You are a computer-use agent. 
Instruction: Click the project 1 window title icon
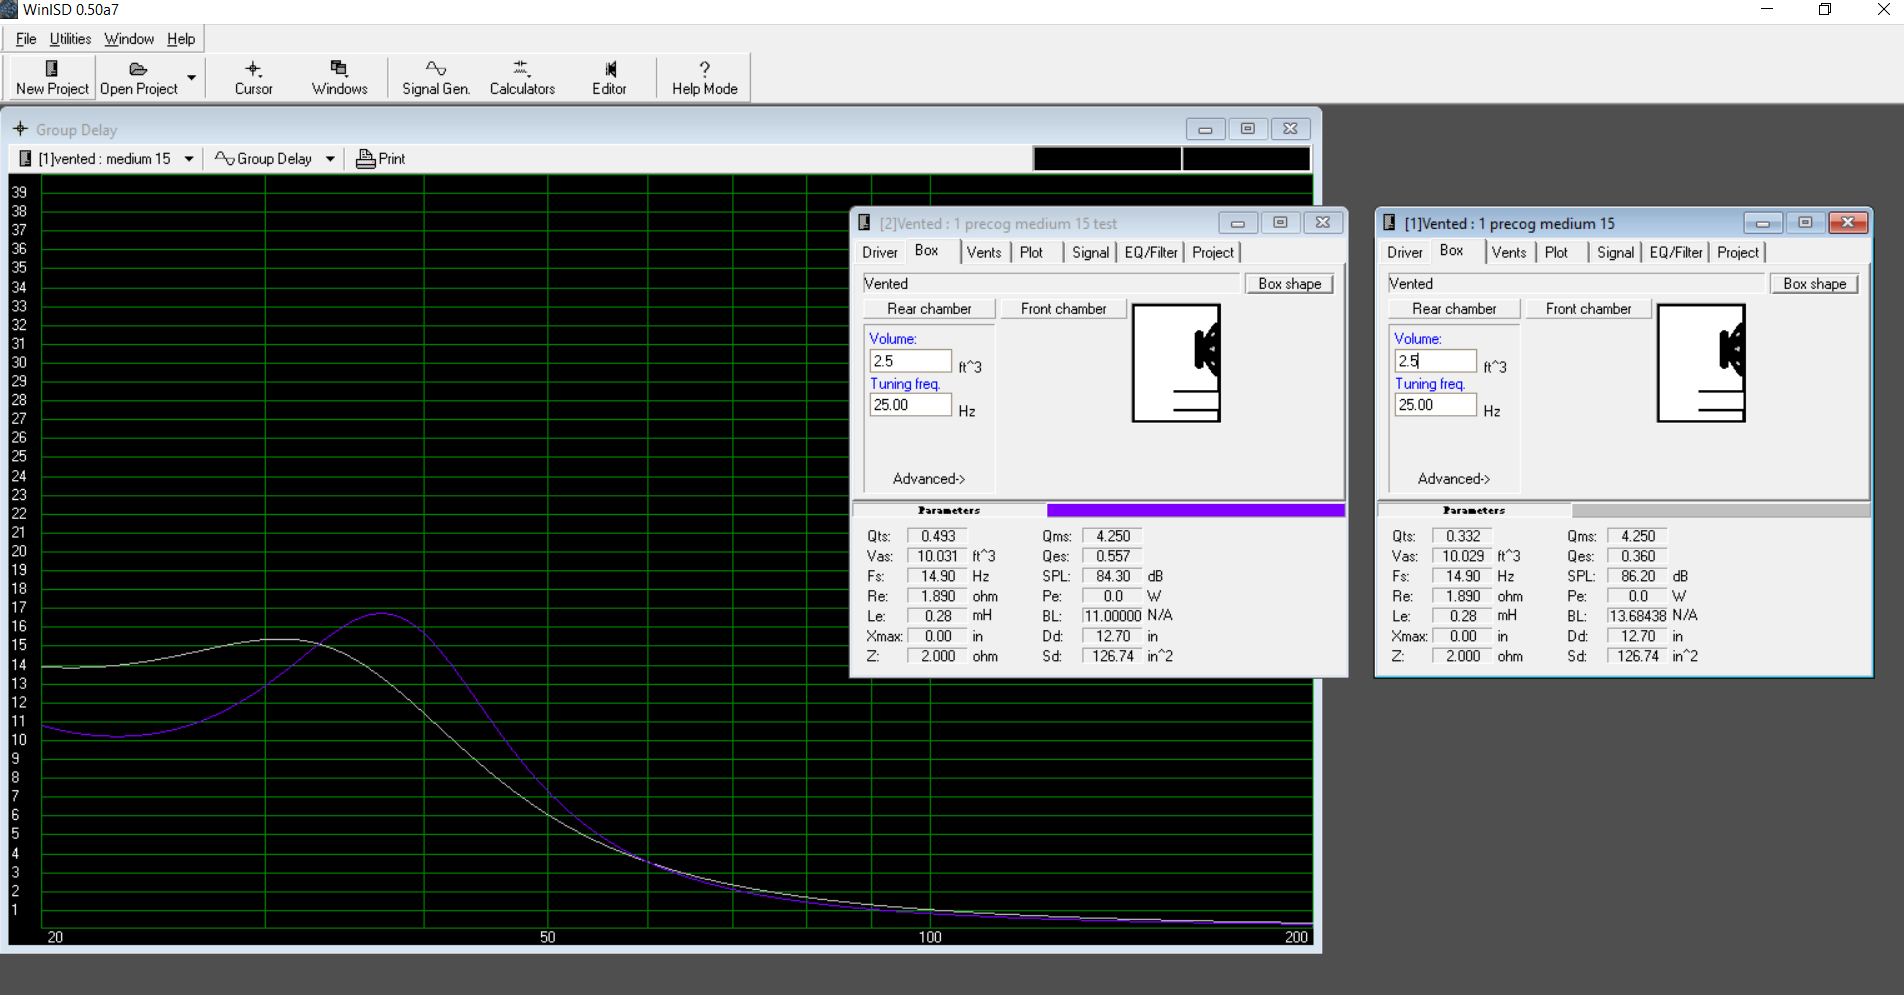point(1389,223)
